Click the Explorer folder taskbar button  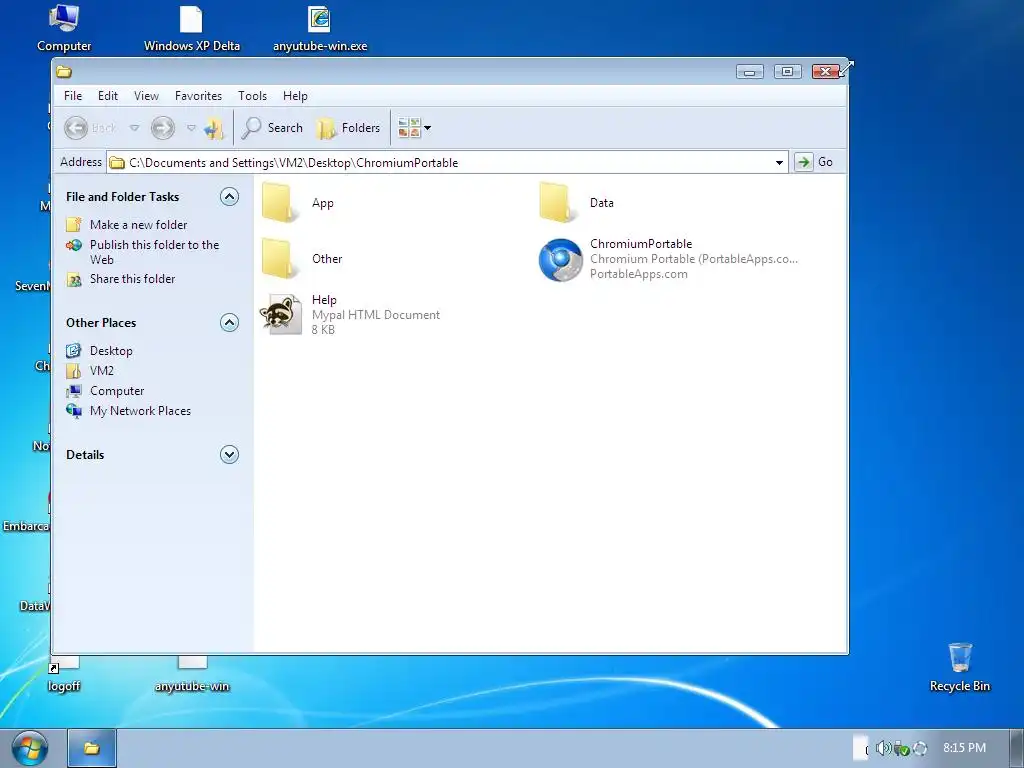click(92, 748)
